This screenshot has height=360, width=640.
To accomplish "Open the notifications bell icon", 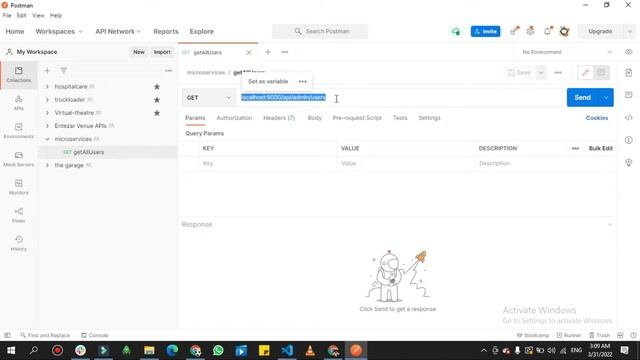I will [x=547, y=31].
